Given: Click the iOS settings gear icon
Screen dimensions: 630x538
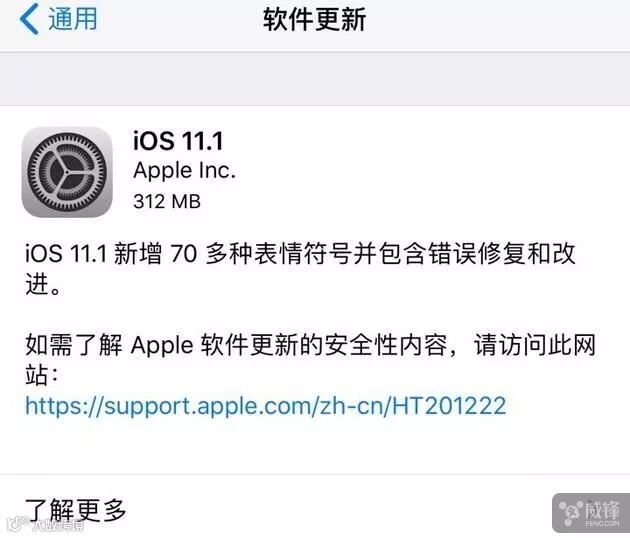Looking at the screenshot, I should pyautogui.click(x=67, y=172).
